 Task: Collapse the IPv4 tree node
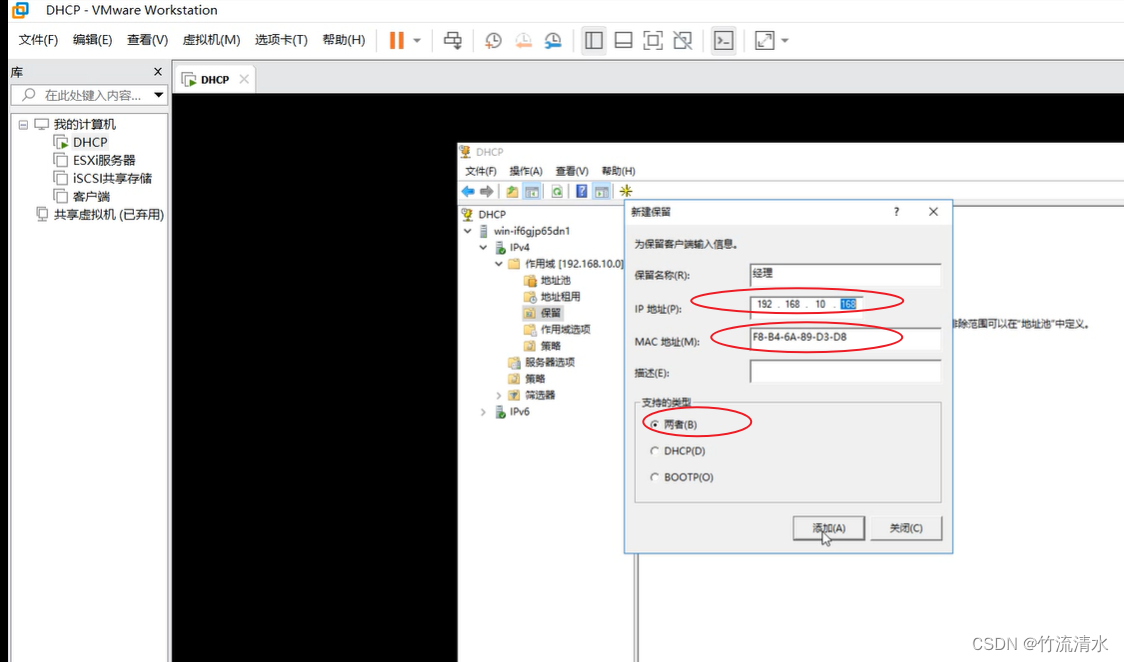point(483,247)
